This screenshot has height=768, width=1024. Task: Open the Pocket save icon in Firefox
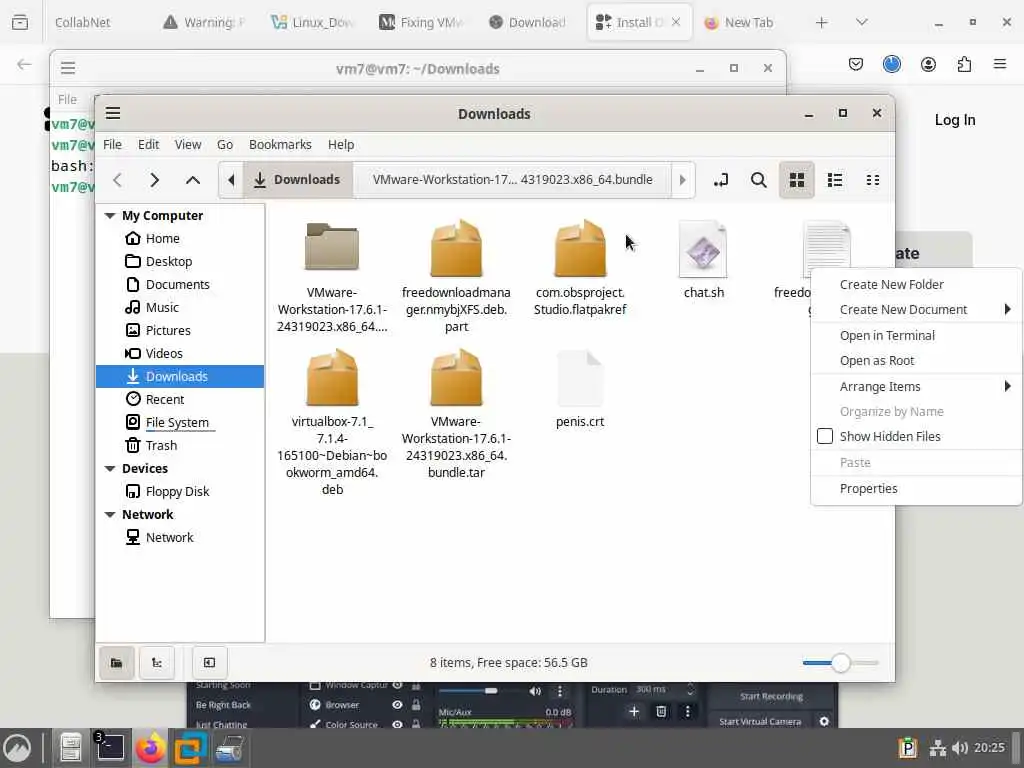coord(856,64)
